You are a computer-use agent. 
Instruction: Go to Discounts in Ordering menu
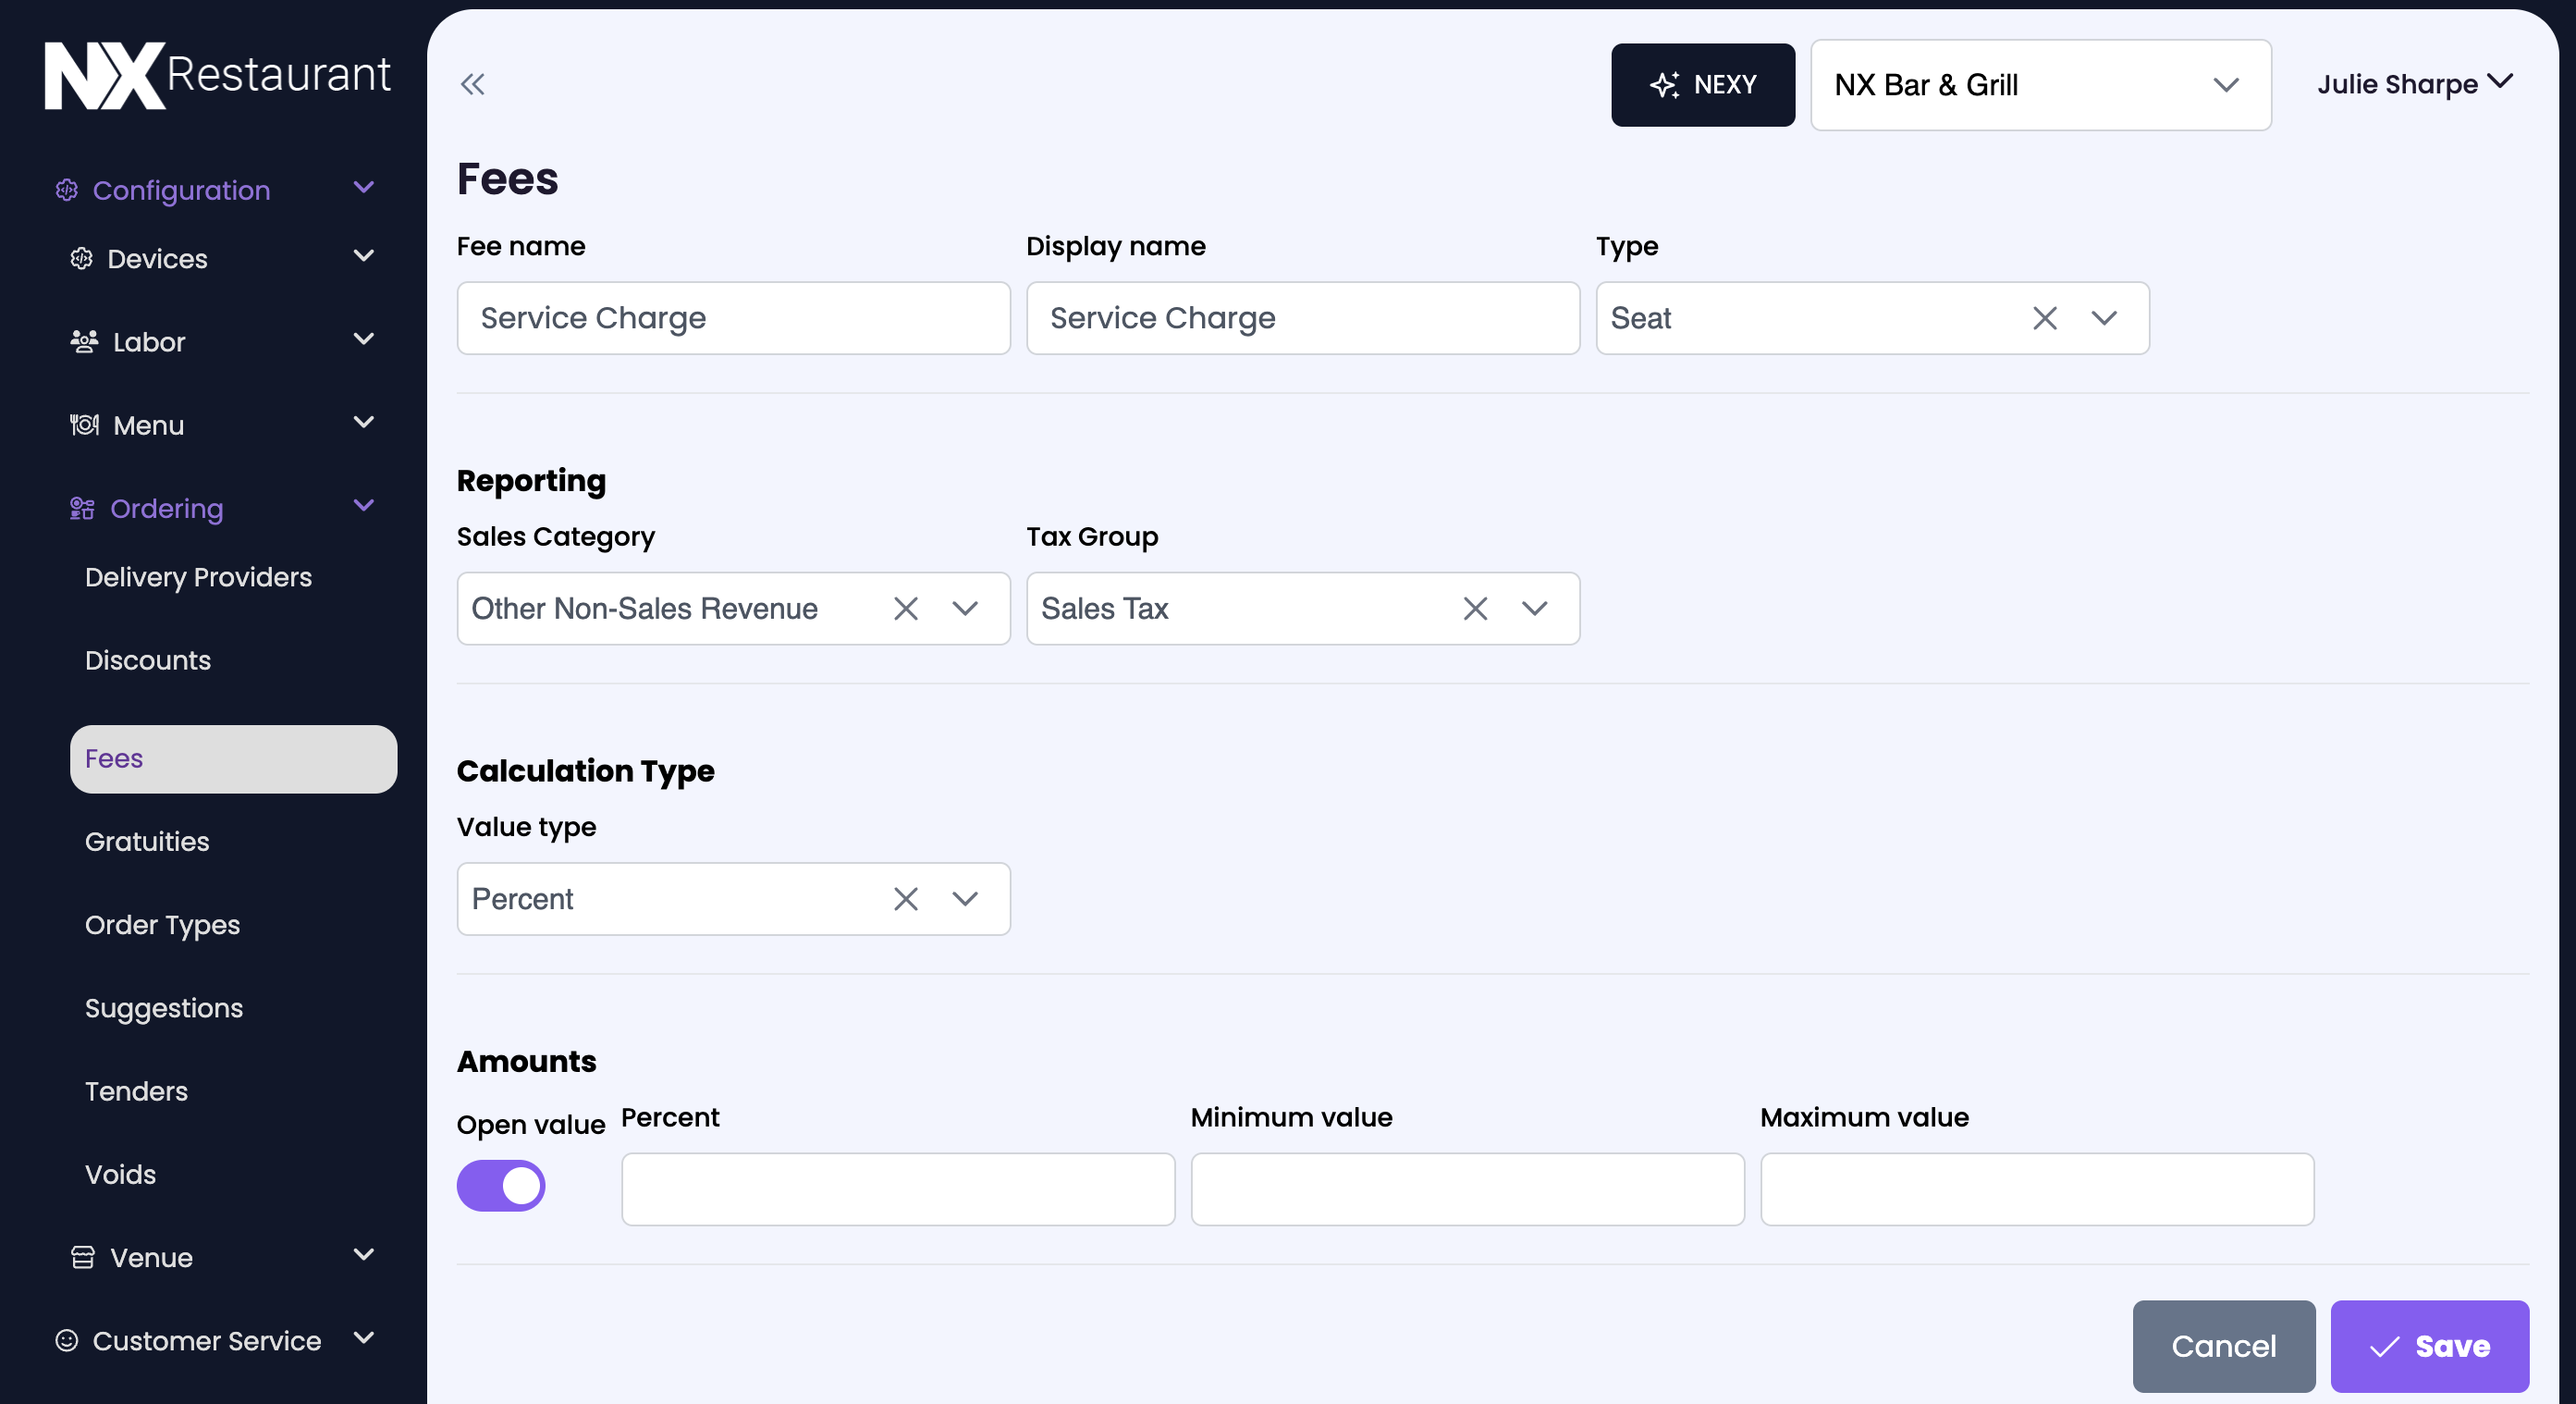click(148, 660)
